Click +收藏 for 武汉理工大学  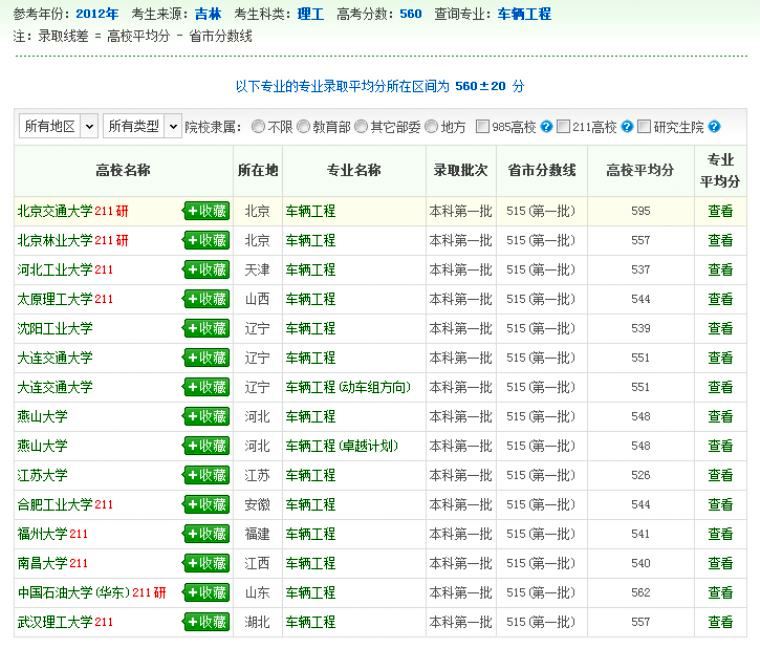coord(206,622)
